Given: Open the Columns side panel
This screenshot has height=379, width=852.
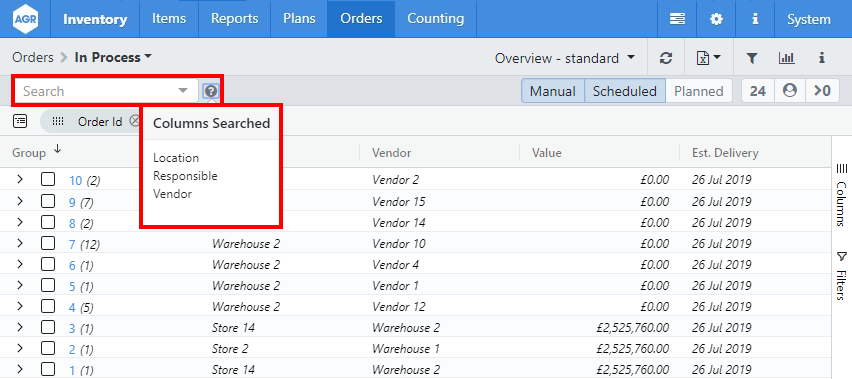Looking at the screenshot, I should click(x=841, y=195).
